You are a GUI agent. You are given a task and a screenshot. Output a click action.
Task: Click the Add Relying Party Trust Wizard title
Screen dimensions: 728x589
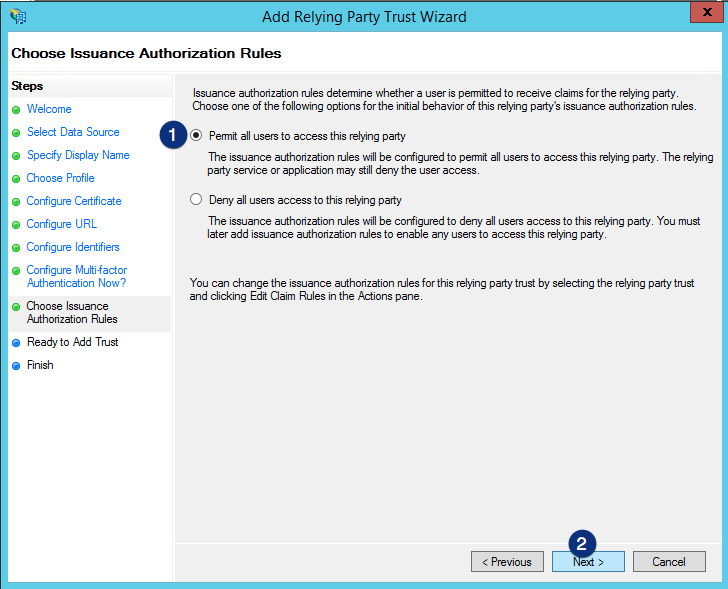pos(364,17)
